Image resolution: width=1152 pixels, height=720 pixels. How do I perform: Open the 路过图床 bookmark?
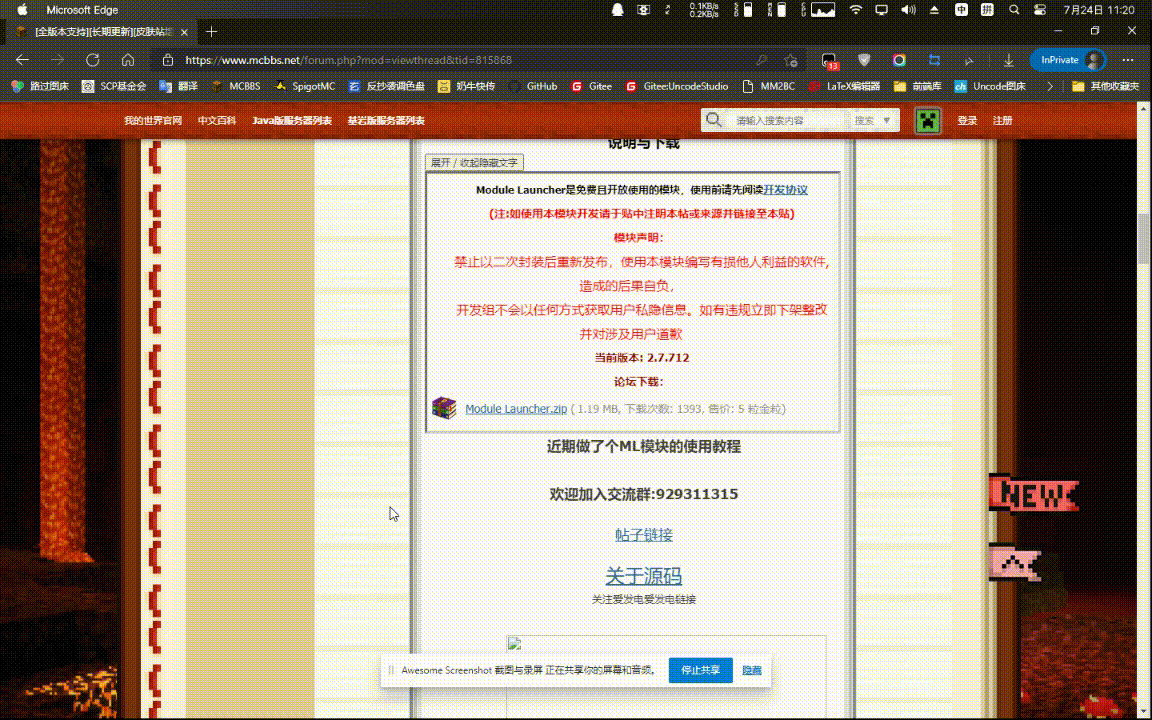point(40,86)
